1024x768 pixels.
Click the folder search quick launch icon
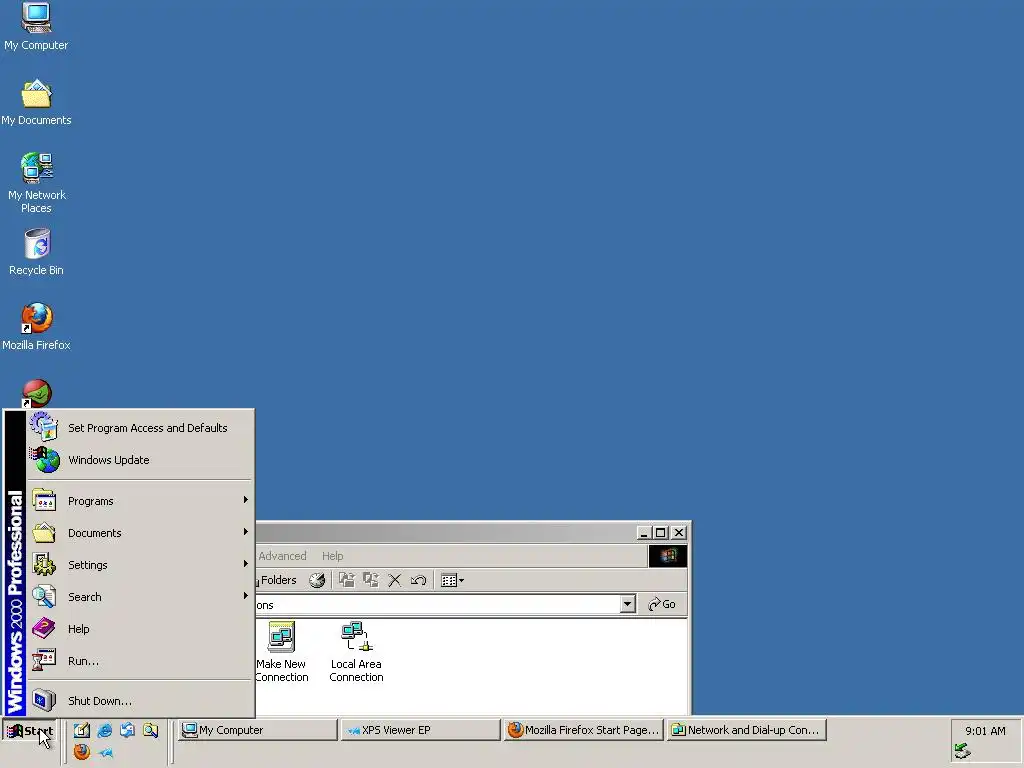pyautogui.click(x=150, y=730)
